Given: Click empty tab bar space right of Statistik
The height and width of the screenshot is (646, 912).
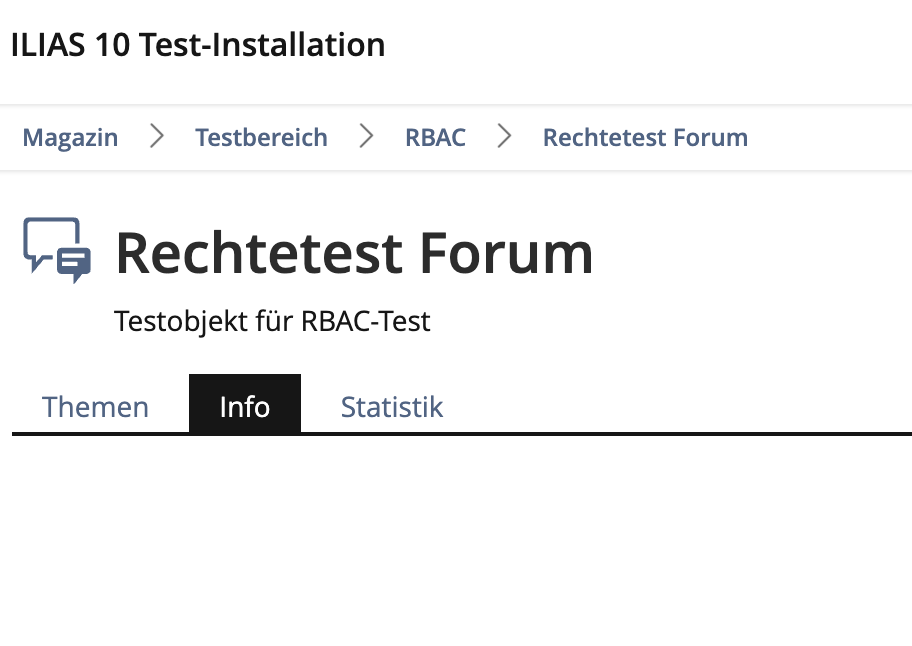Looking at the screenshot, I should (680, 405).
